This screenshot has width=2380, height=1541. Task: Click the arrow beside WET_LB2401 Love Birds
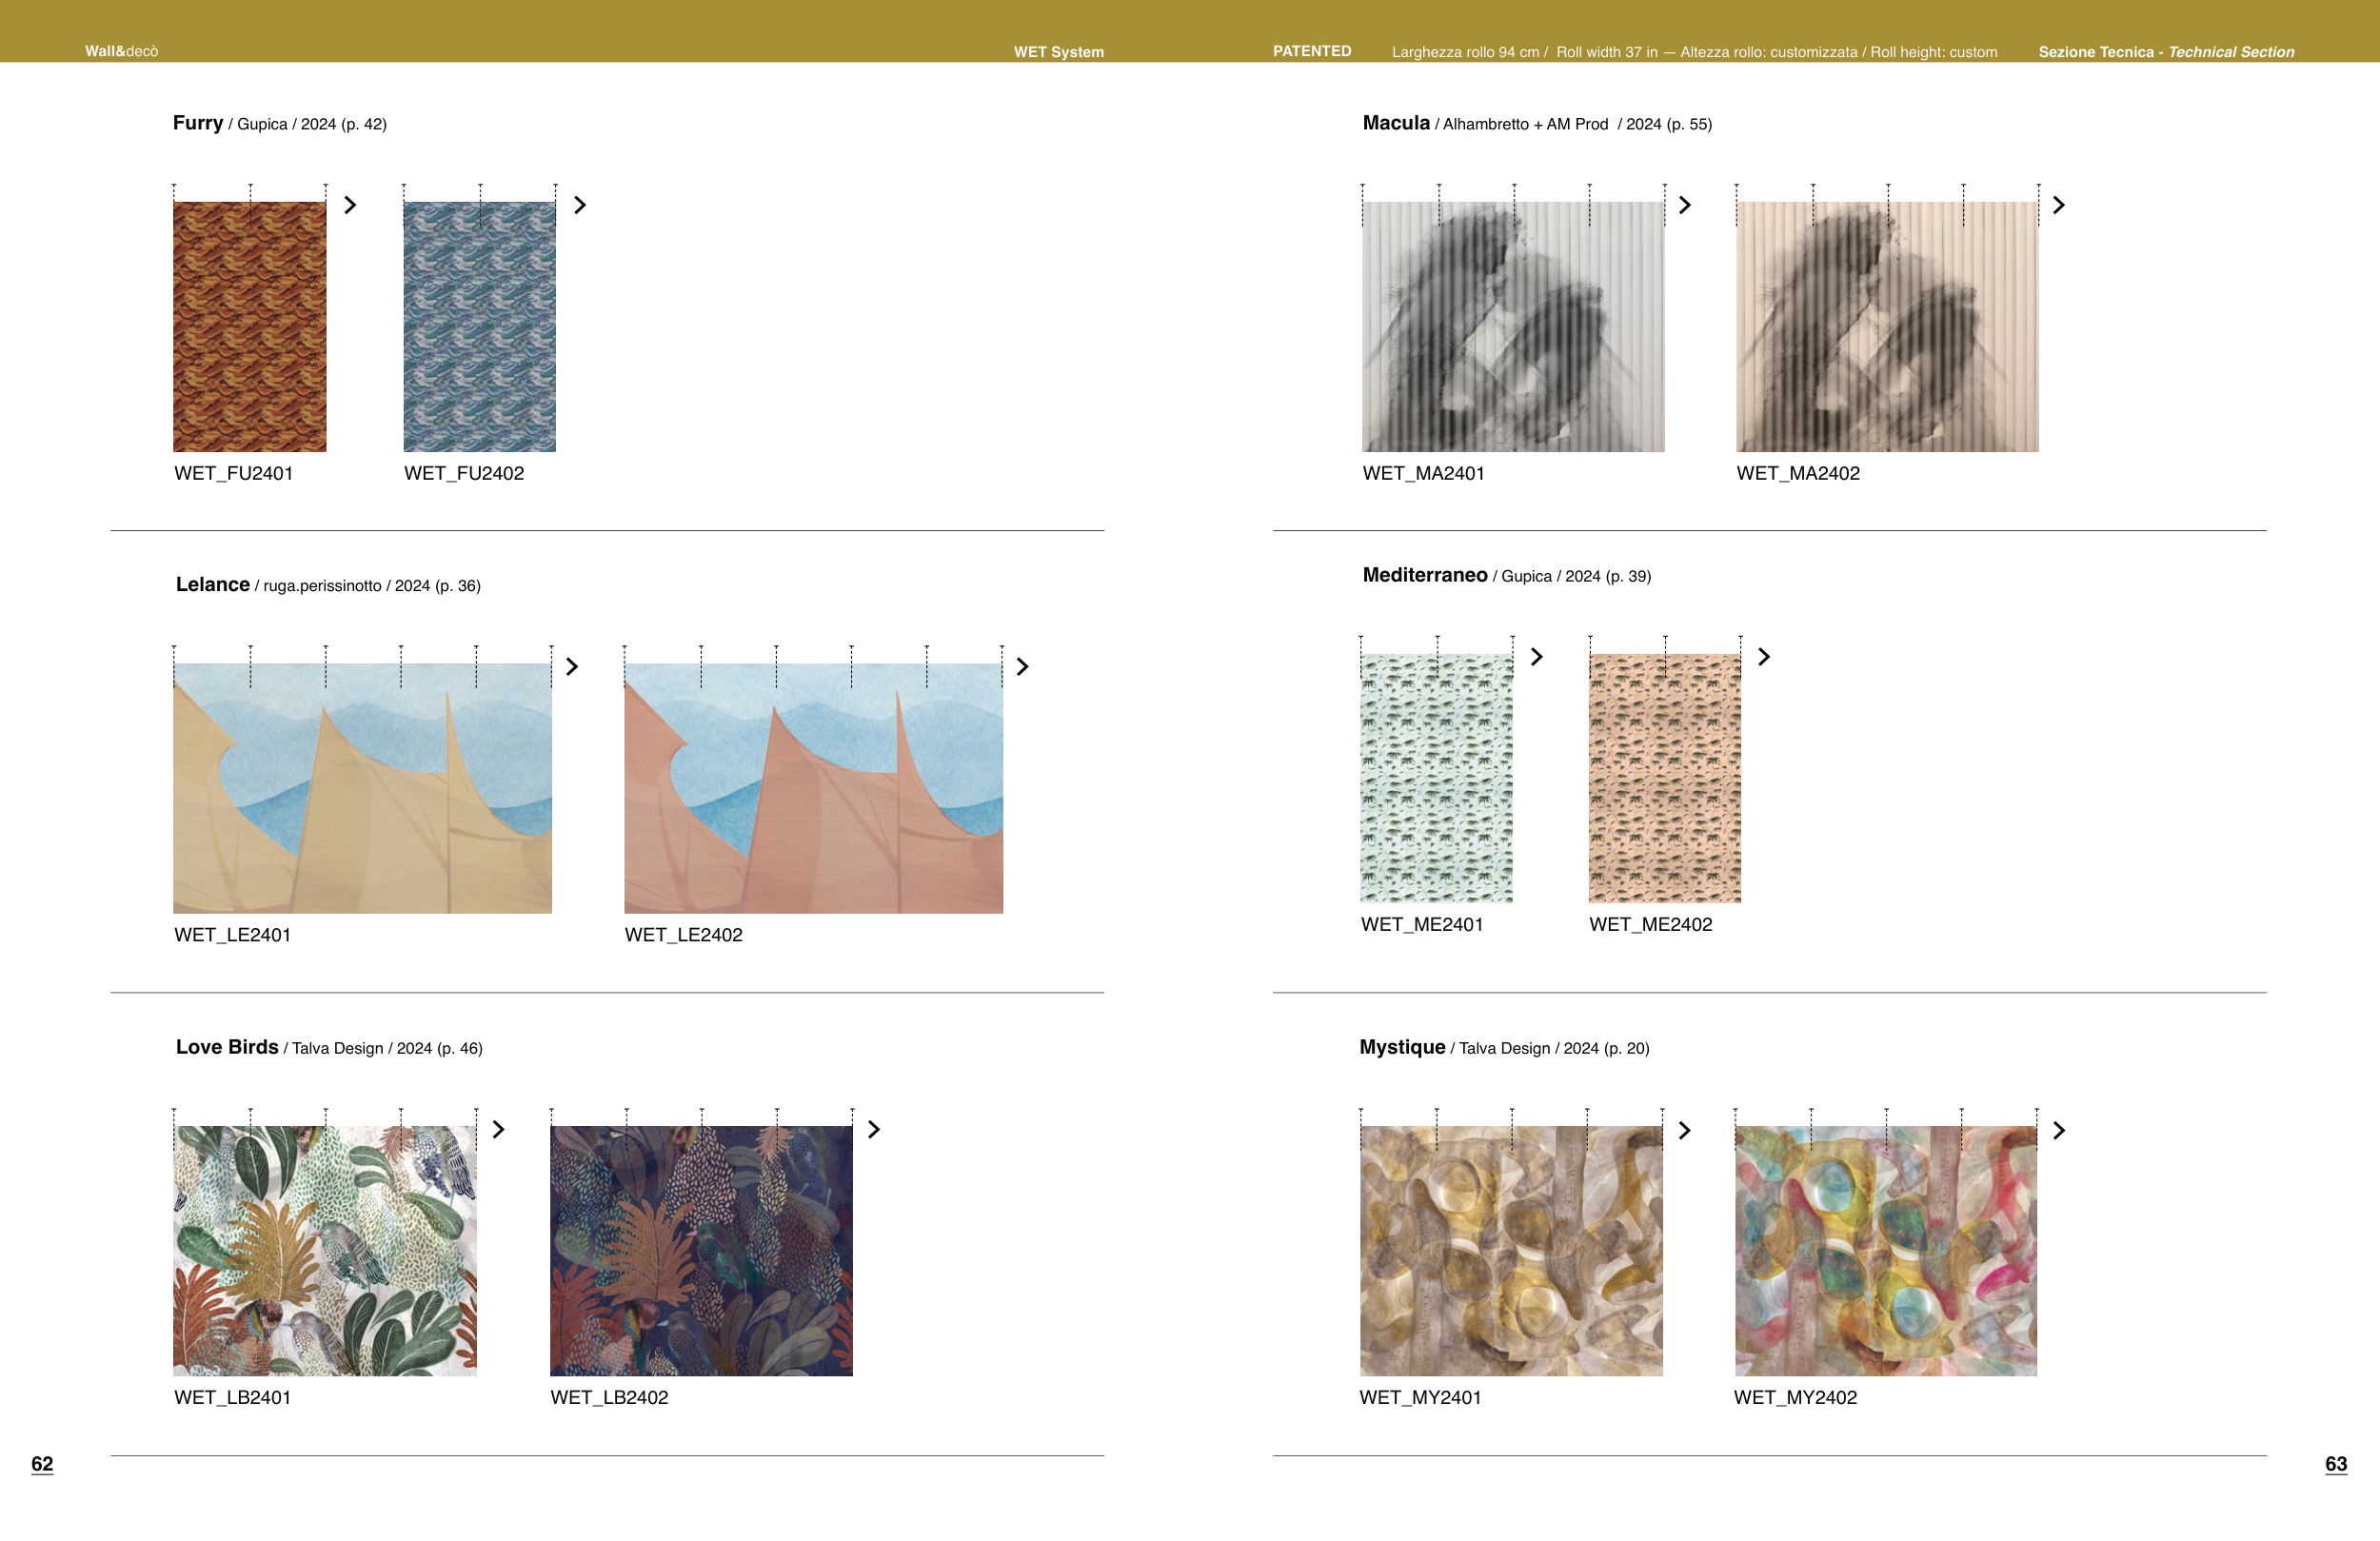pos(498,1130)
